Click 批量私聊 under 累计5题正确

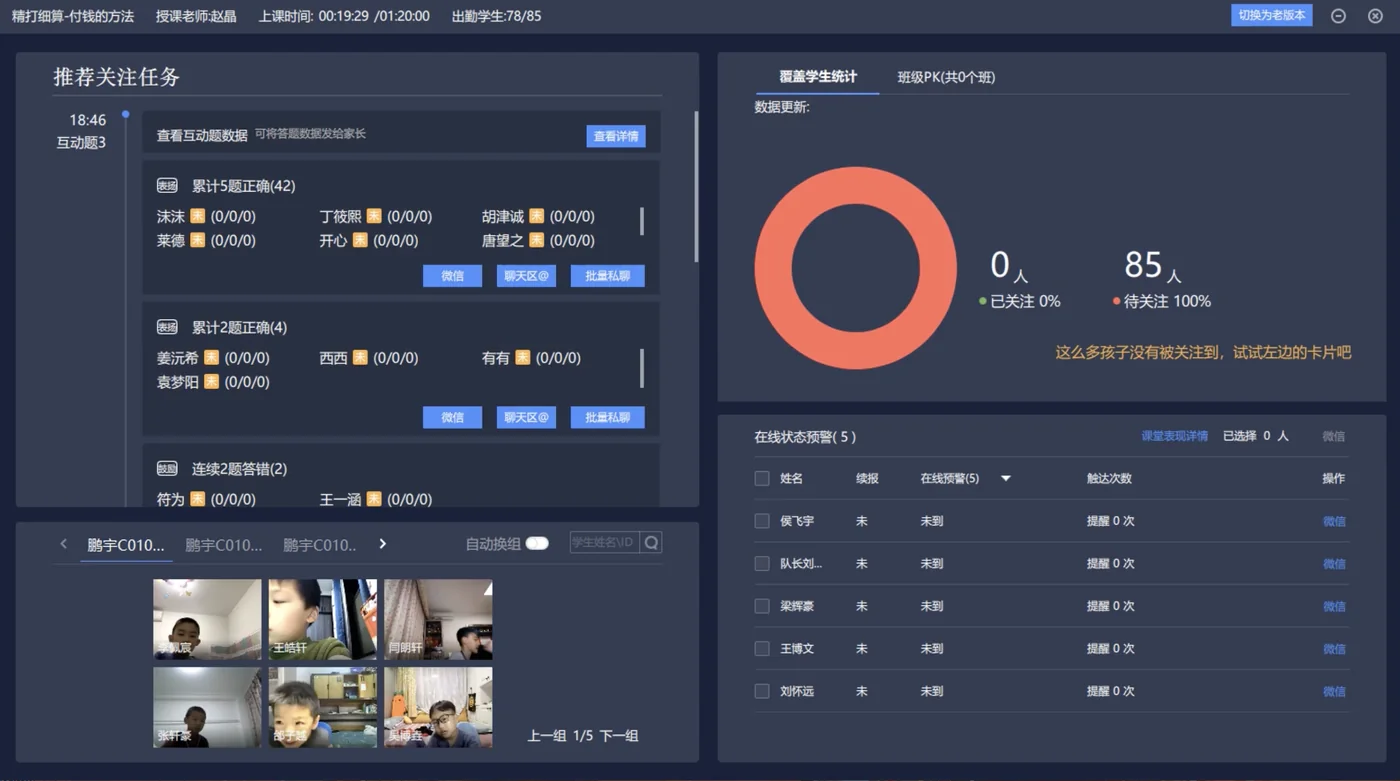607,276
